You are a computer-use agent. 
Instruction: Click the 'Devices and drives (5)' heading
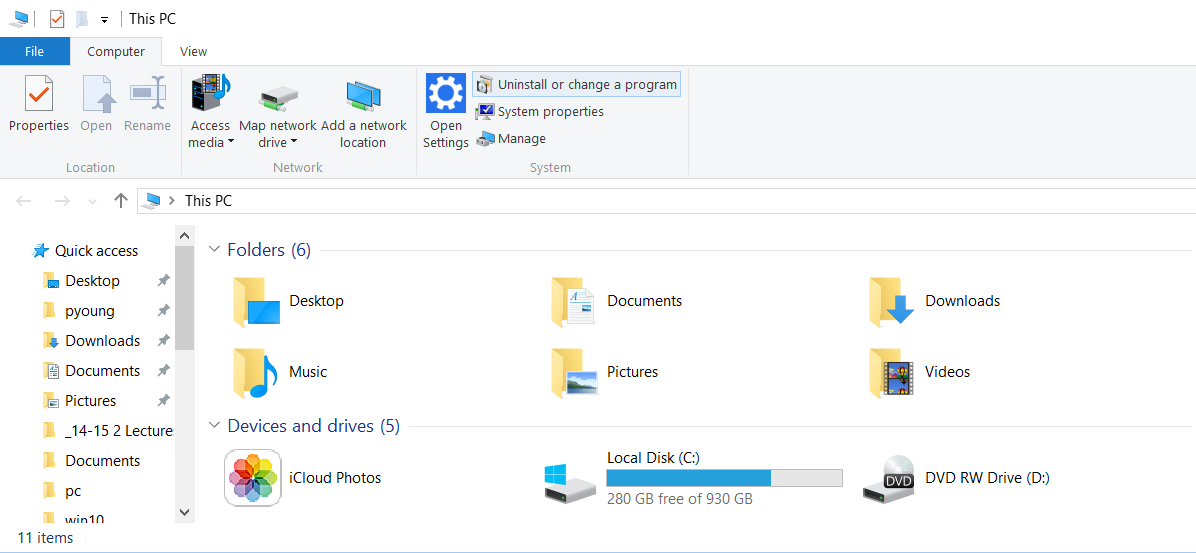click(x=313, y=426)
